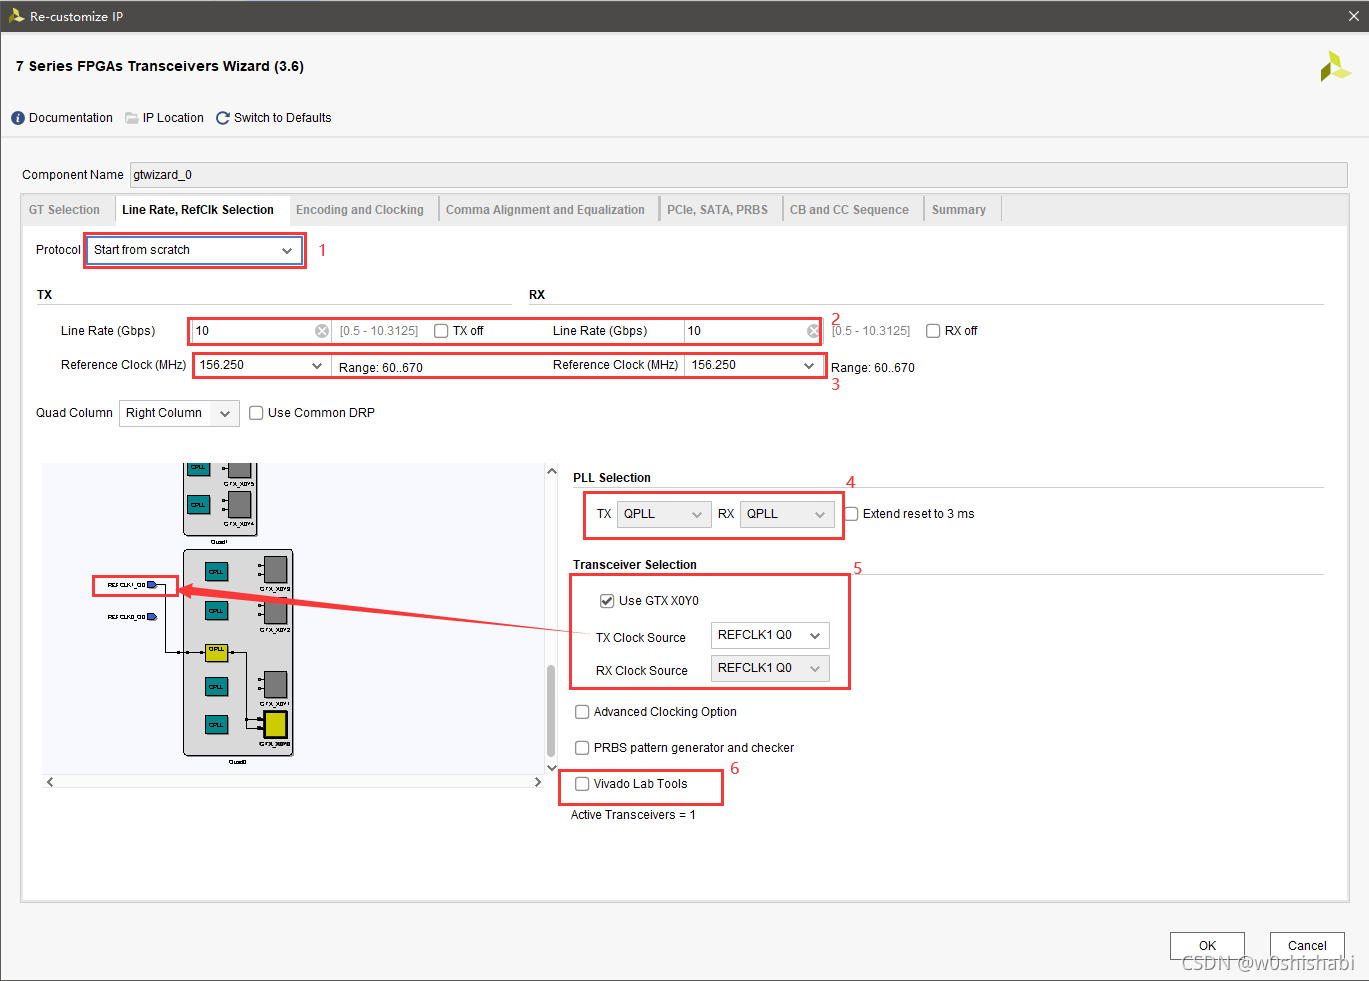Open the PCIe, SATA, PRBS tab
1369x981 pixels.
coord(718,210)
